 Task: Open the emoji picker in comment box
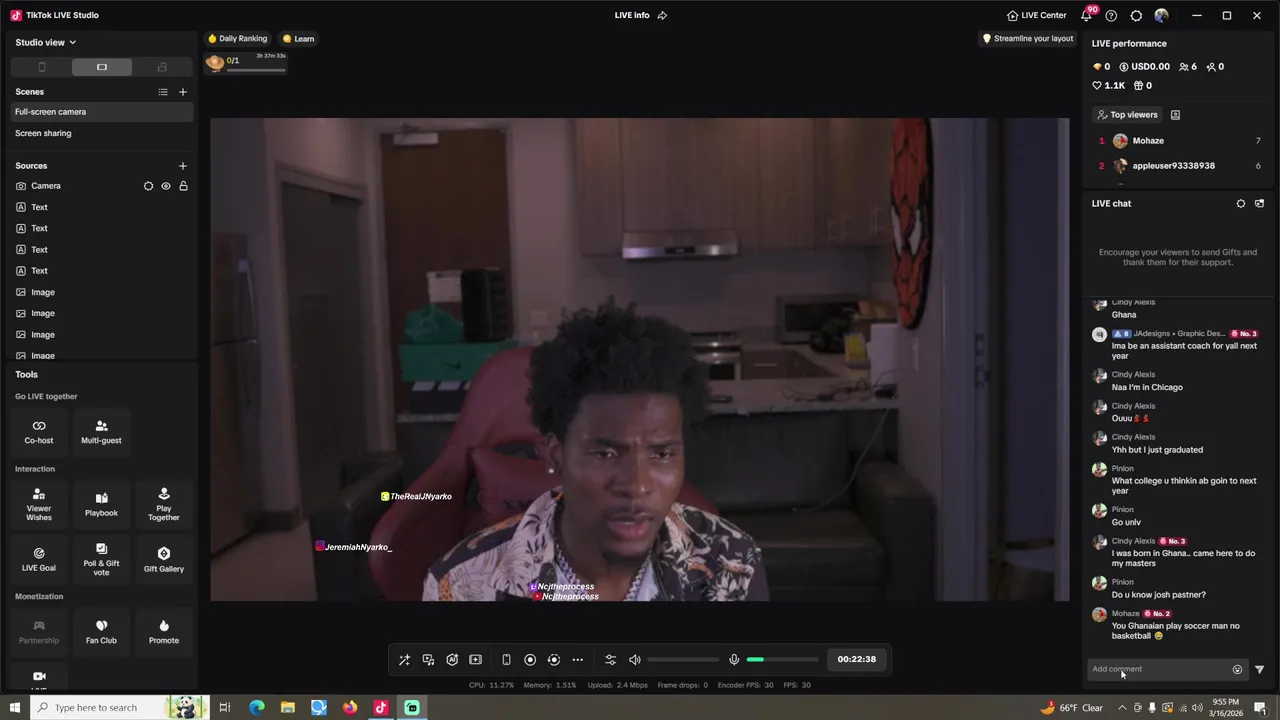[x=1237, y=670]
